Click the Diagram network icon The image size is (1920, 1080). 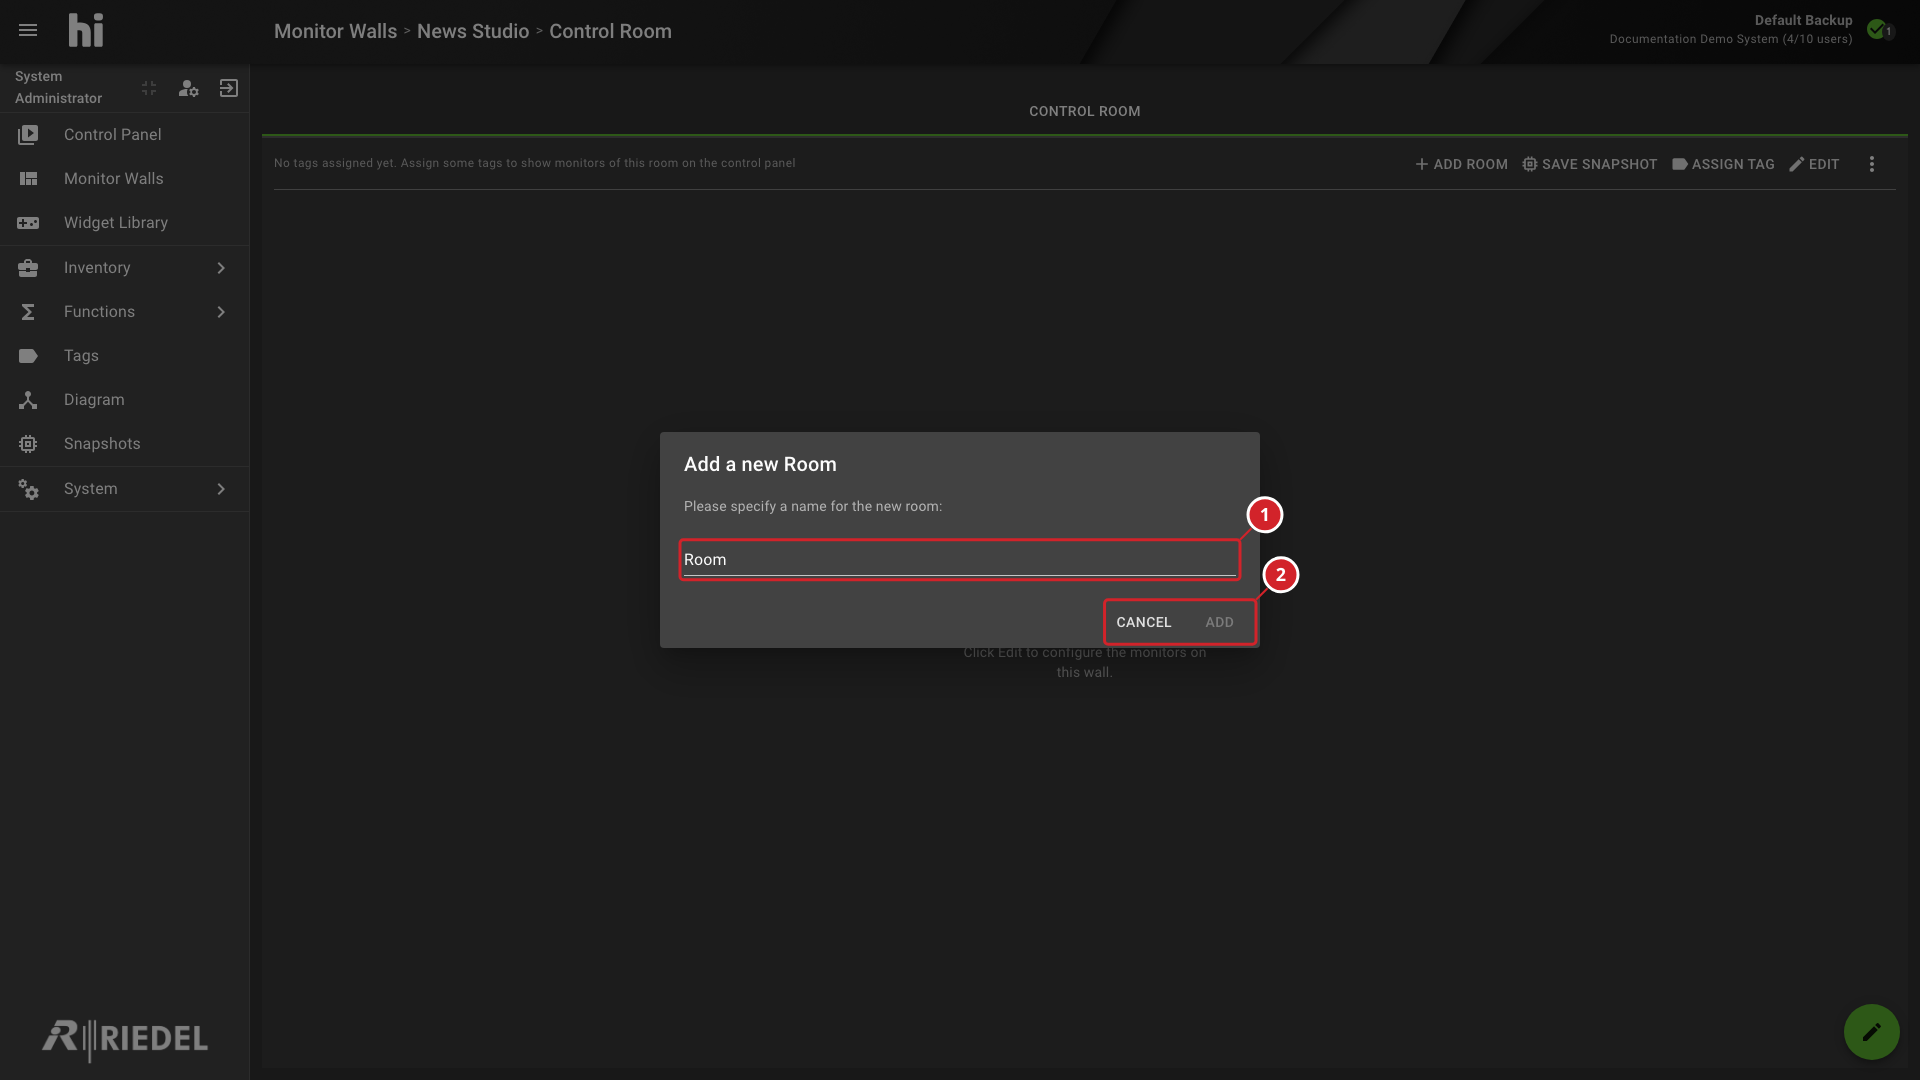coord(28,399)
